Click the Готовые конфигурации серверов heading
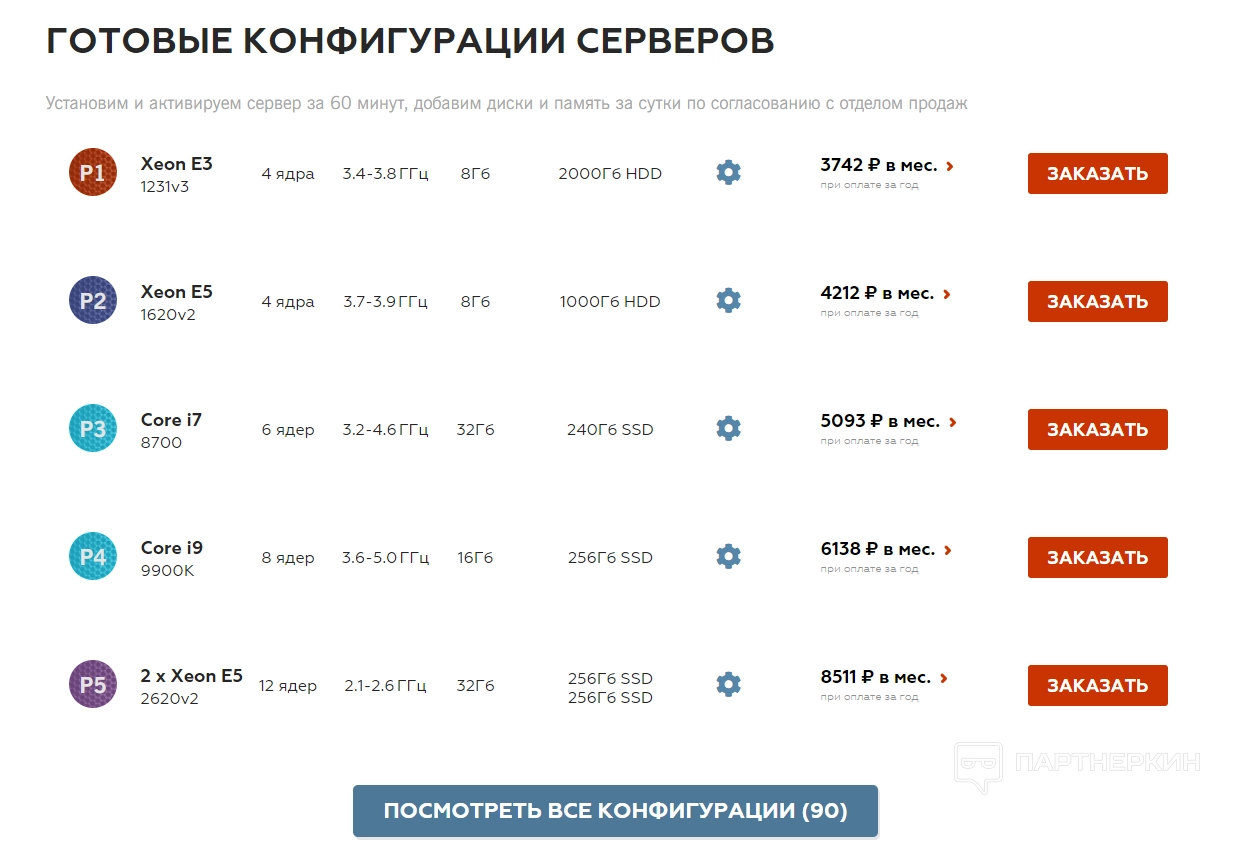The width and height of the screenshot is (1252, 847). [410, 41]
